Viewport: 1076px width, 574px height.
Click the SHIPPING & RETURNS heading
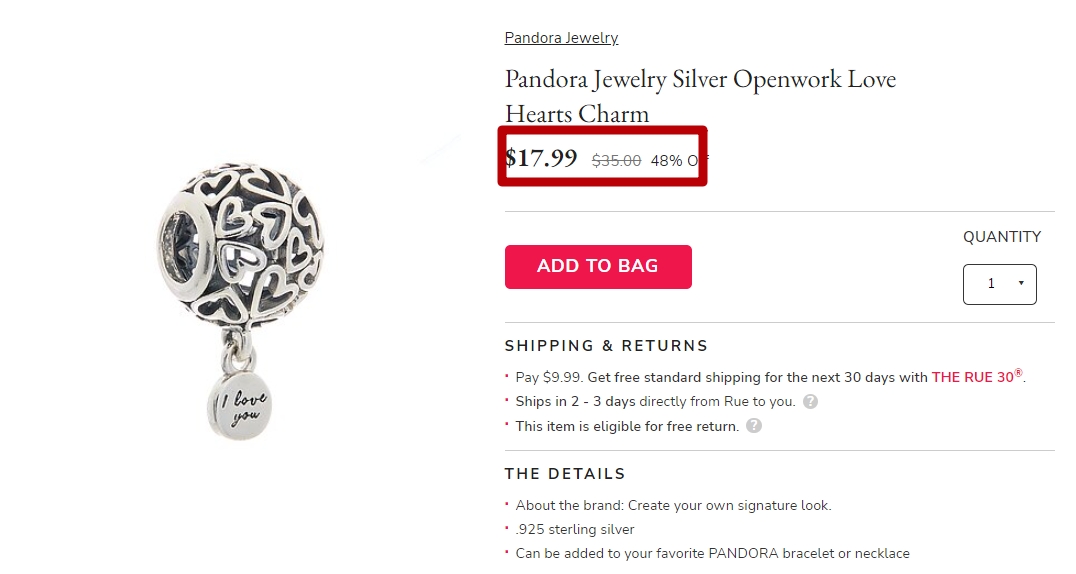606,346
